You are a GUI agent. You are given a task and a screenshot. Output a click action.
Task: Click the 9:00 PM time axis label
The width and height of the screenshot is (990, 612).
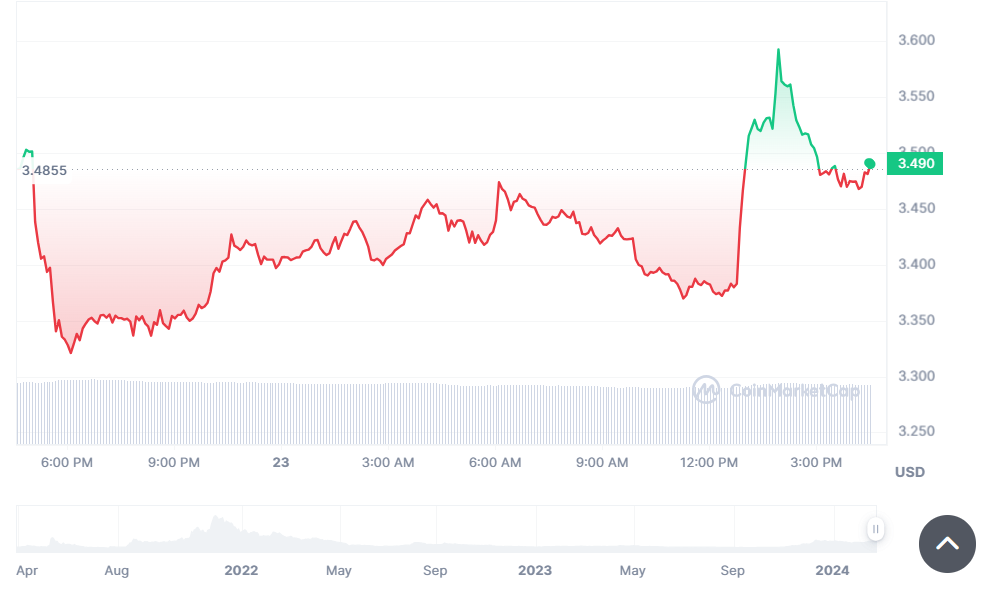[x=174, y=462]
